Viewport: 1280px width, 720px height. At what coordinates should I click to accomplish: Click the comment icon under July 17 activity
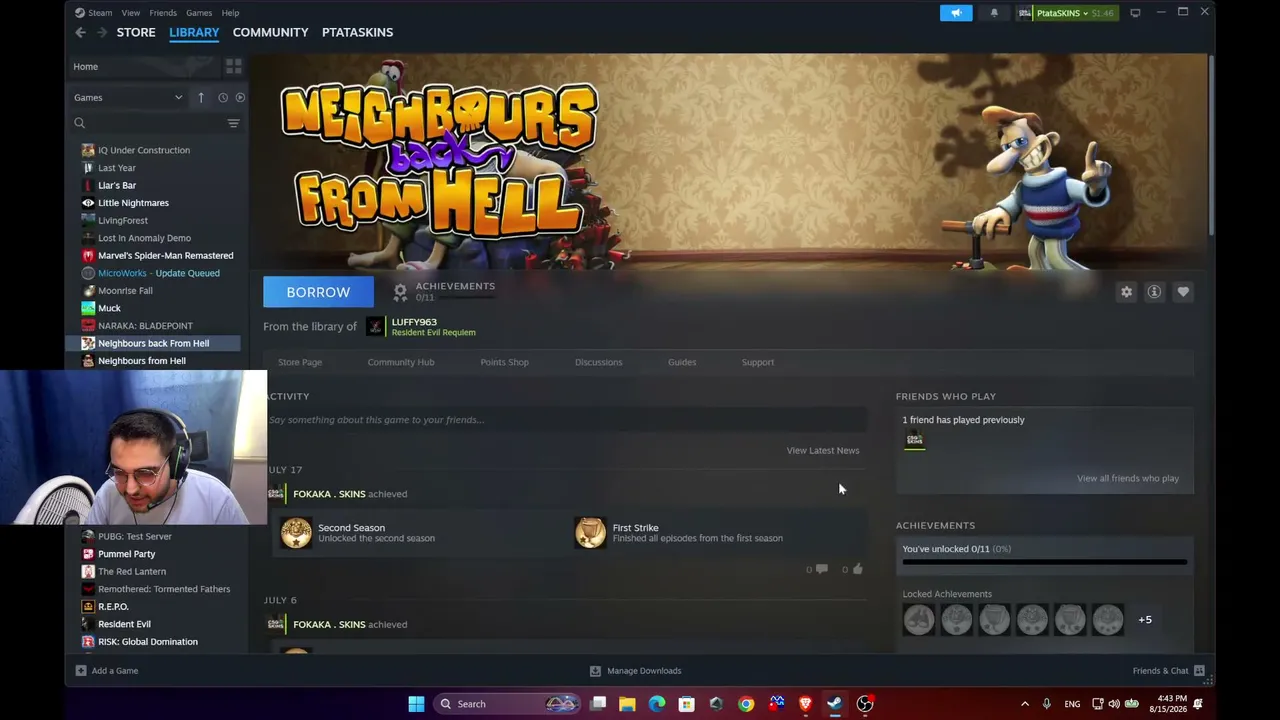pyautogui.click(x=821, y=569)
